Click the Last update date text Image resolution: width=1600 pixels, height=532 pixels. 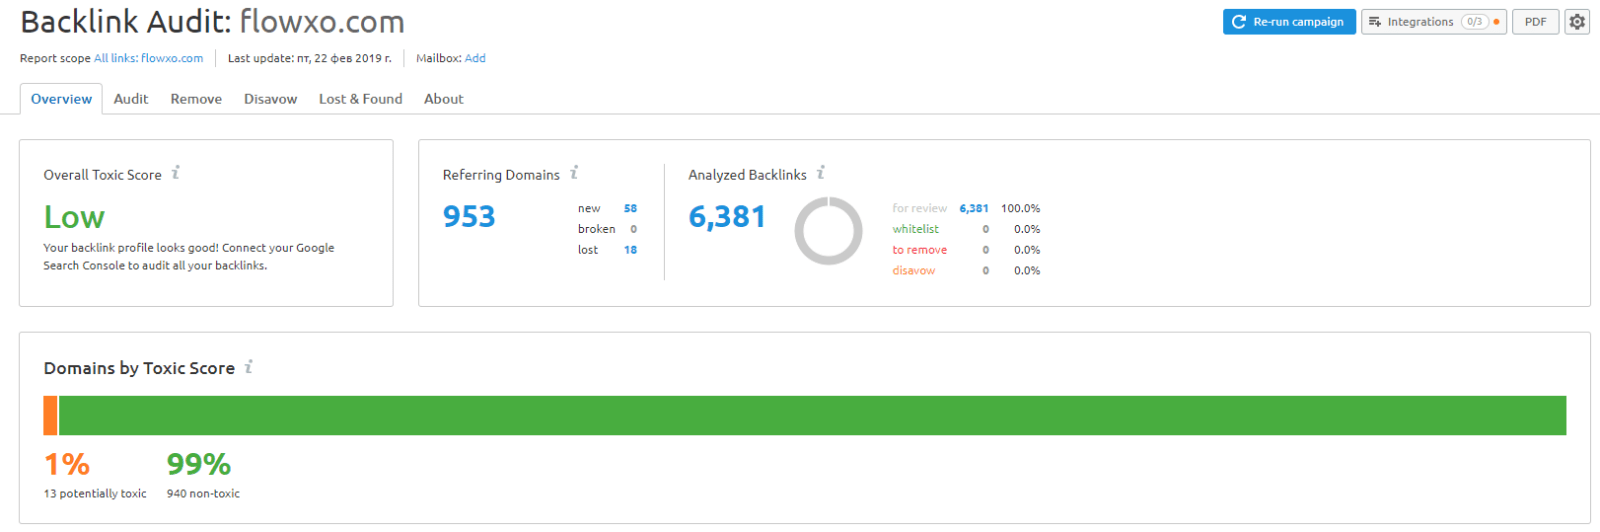(310, 58)
